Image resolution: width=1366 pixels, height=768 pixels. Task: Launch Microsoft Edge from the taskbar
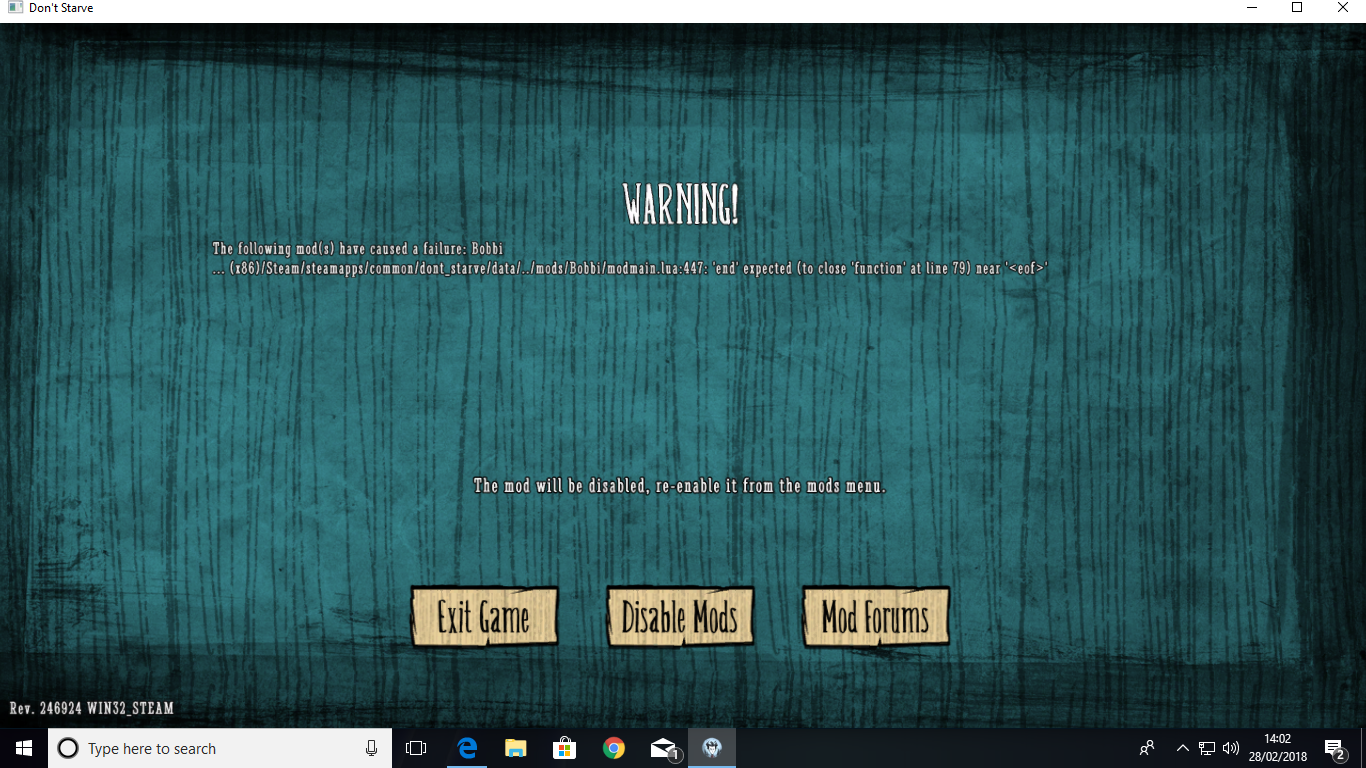tap(466, 748)
